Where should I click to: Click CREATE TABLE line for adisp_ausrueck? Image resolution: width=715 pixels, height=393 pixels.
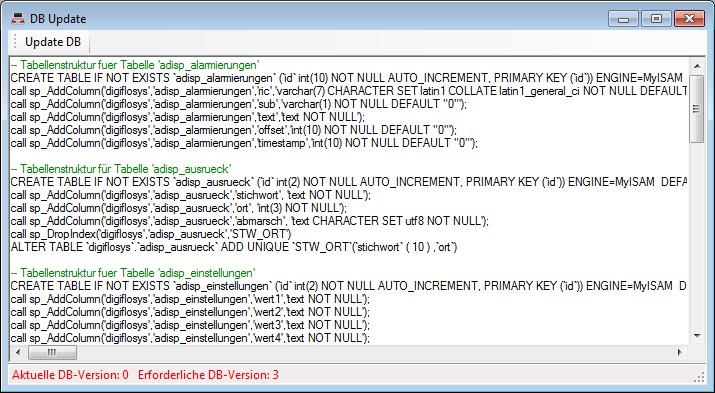pyautogui.click(x=349, y=182)
